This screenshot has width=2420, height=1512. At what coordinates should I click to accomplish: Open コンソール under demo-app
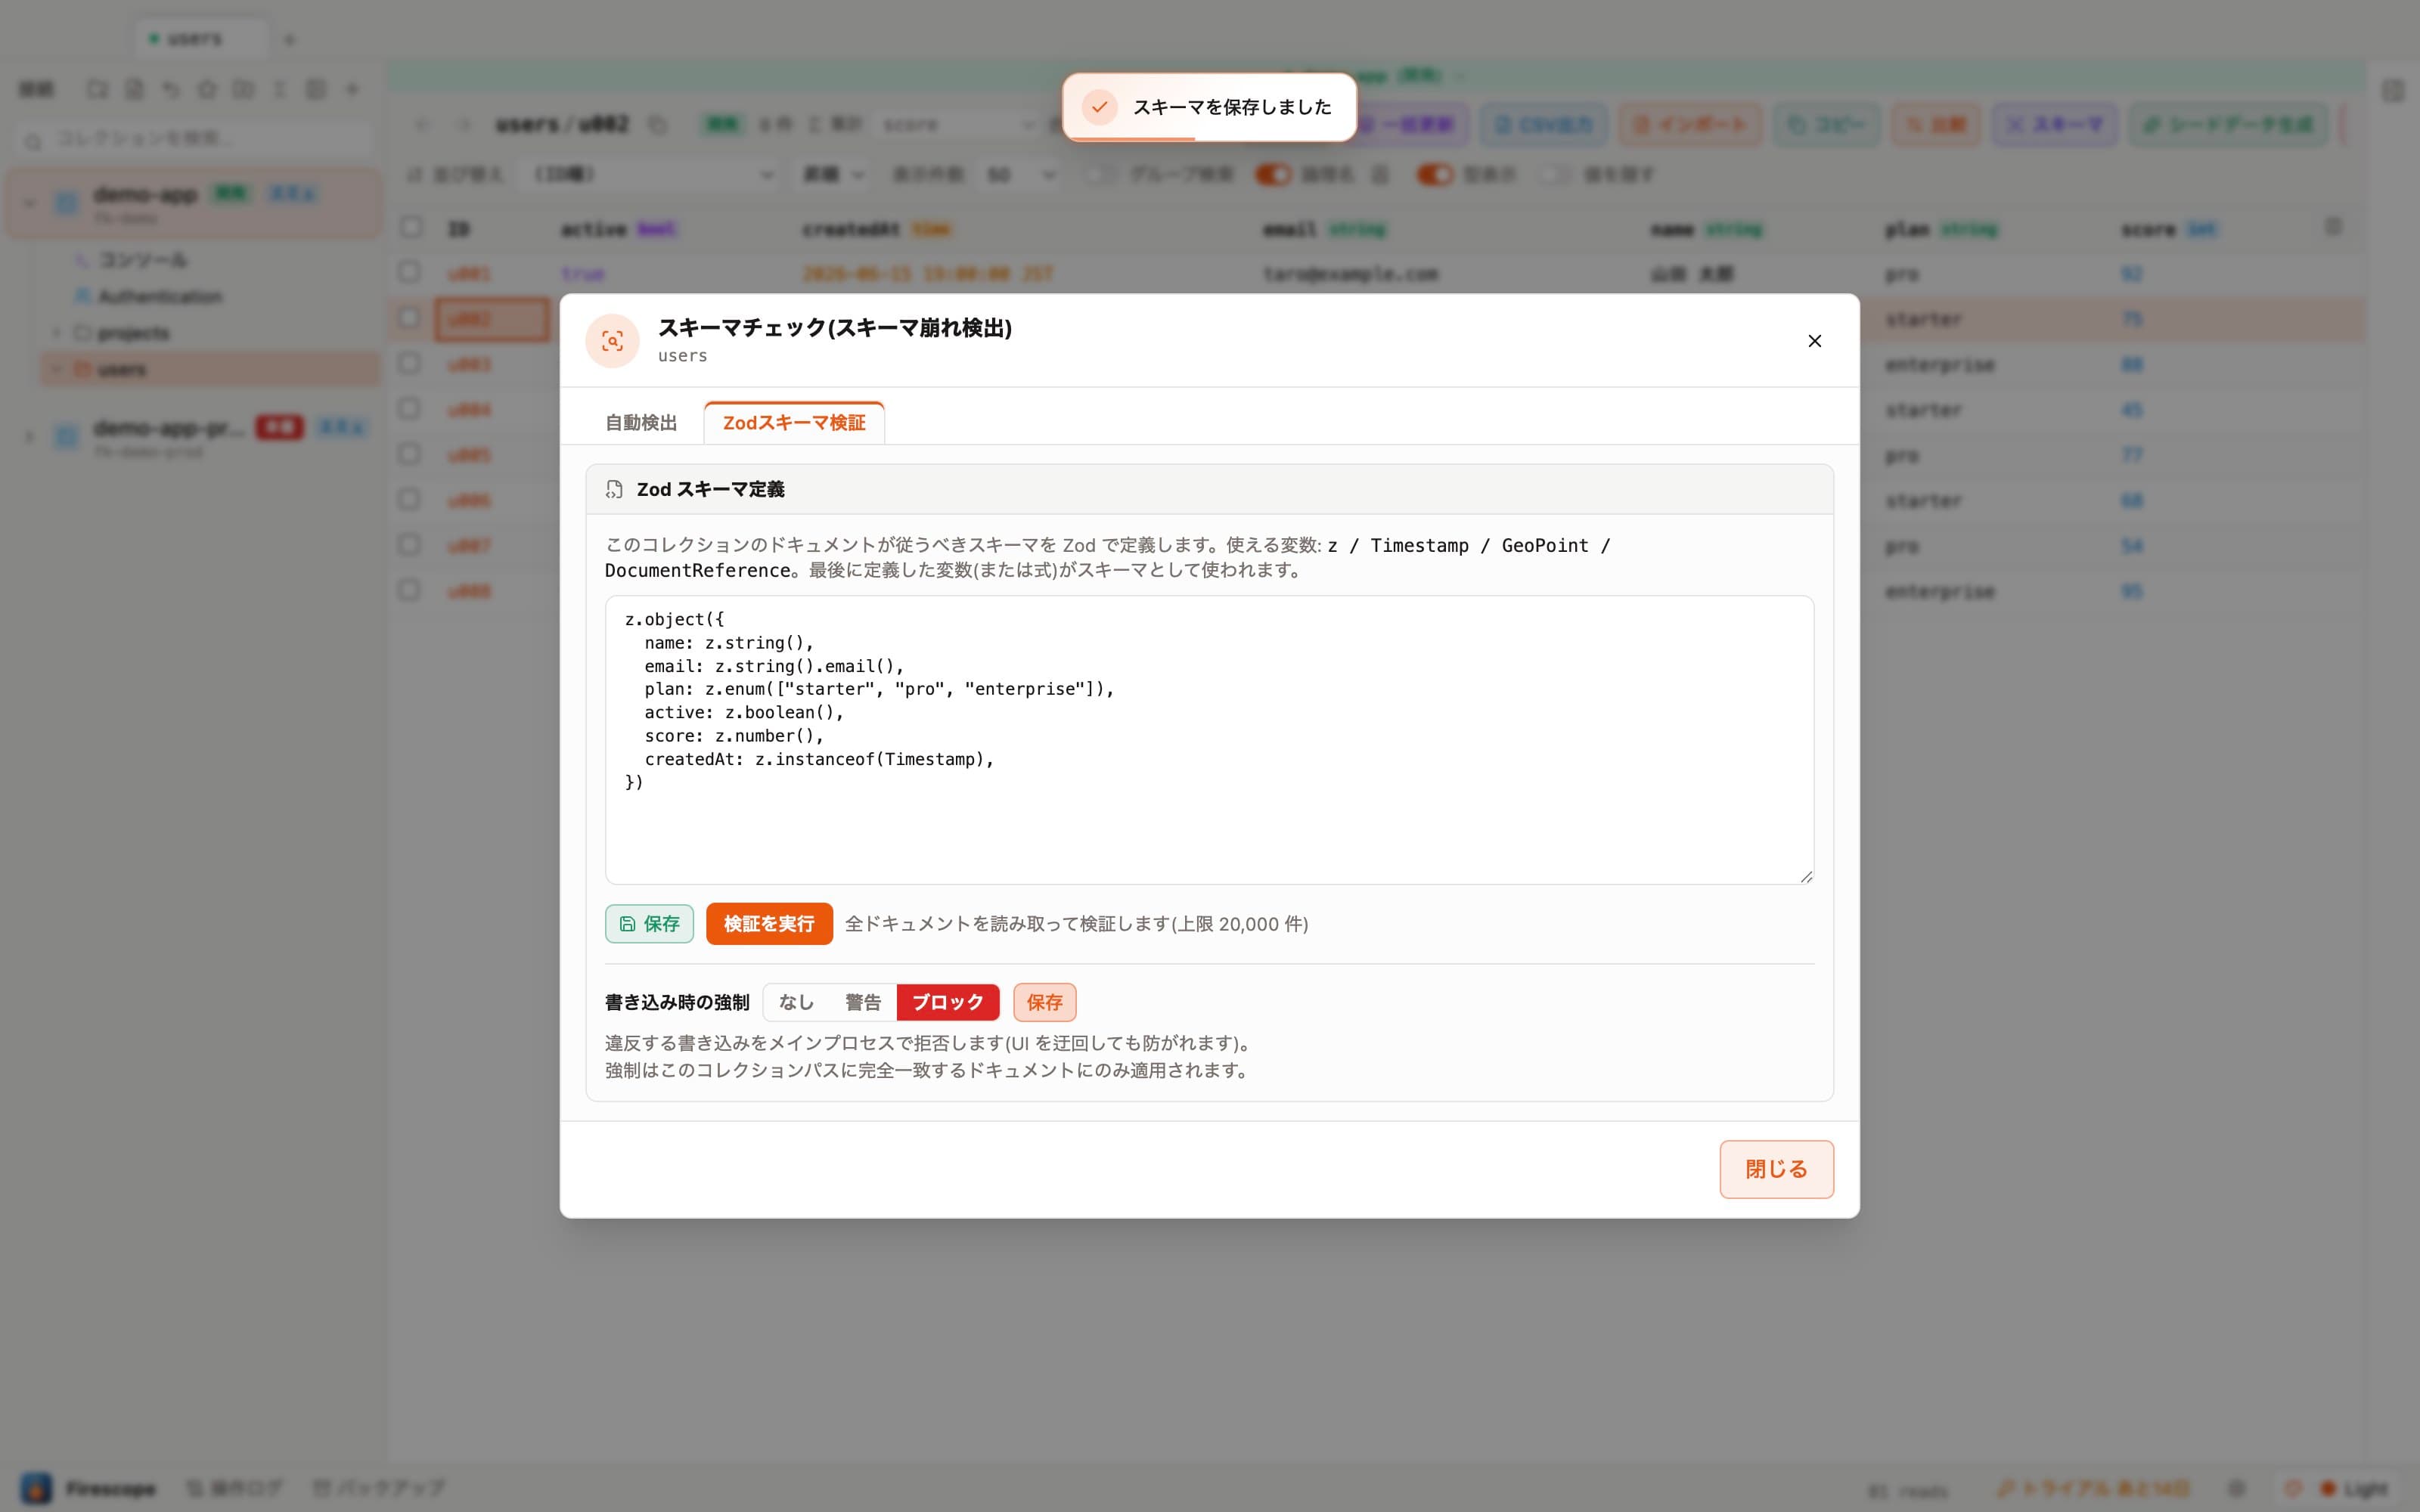click(x=142, y=260)
